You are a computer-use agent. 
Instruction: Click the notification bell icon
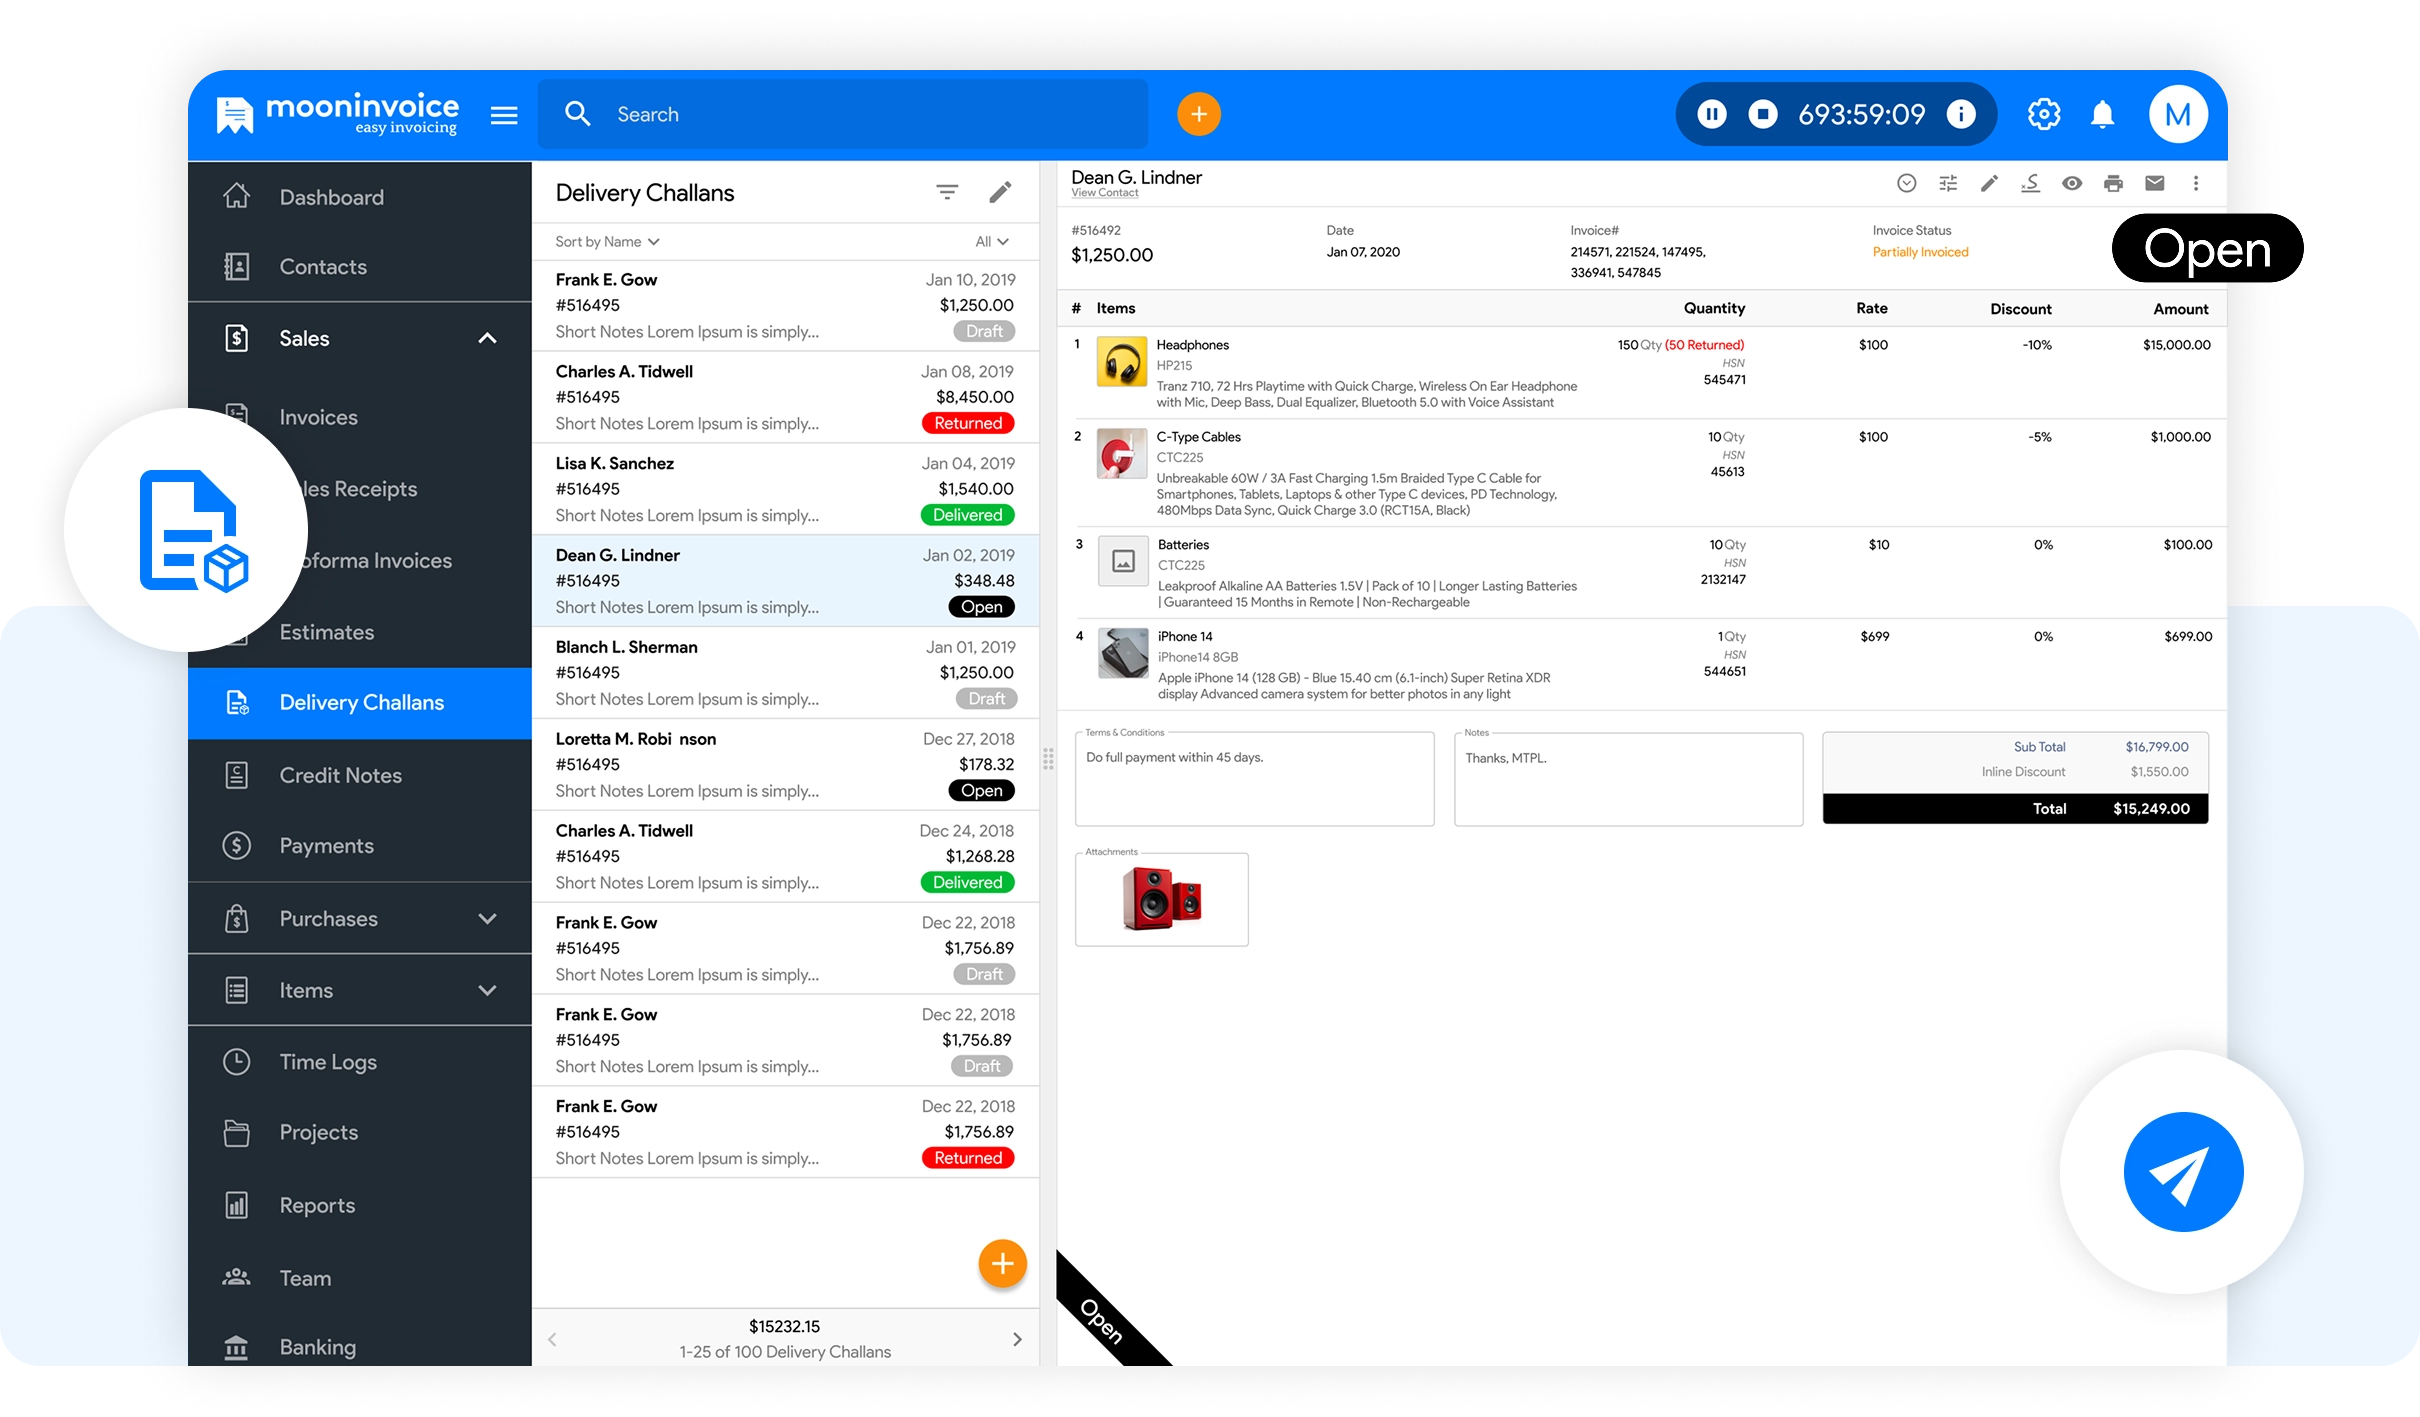coord(2102,115)
